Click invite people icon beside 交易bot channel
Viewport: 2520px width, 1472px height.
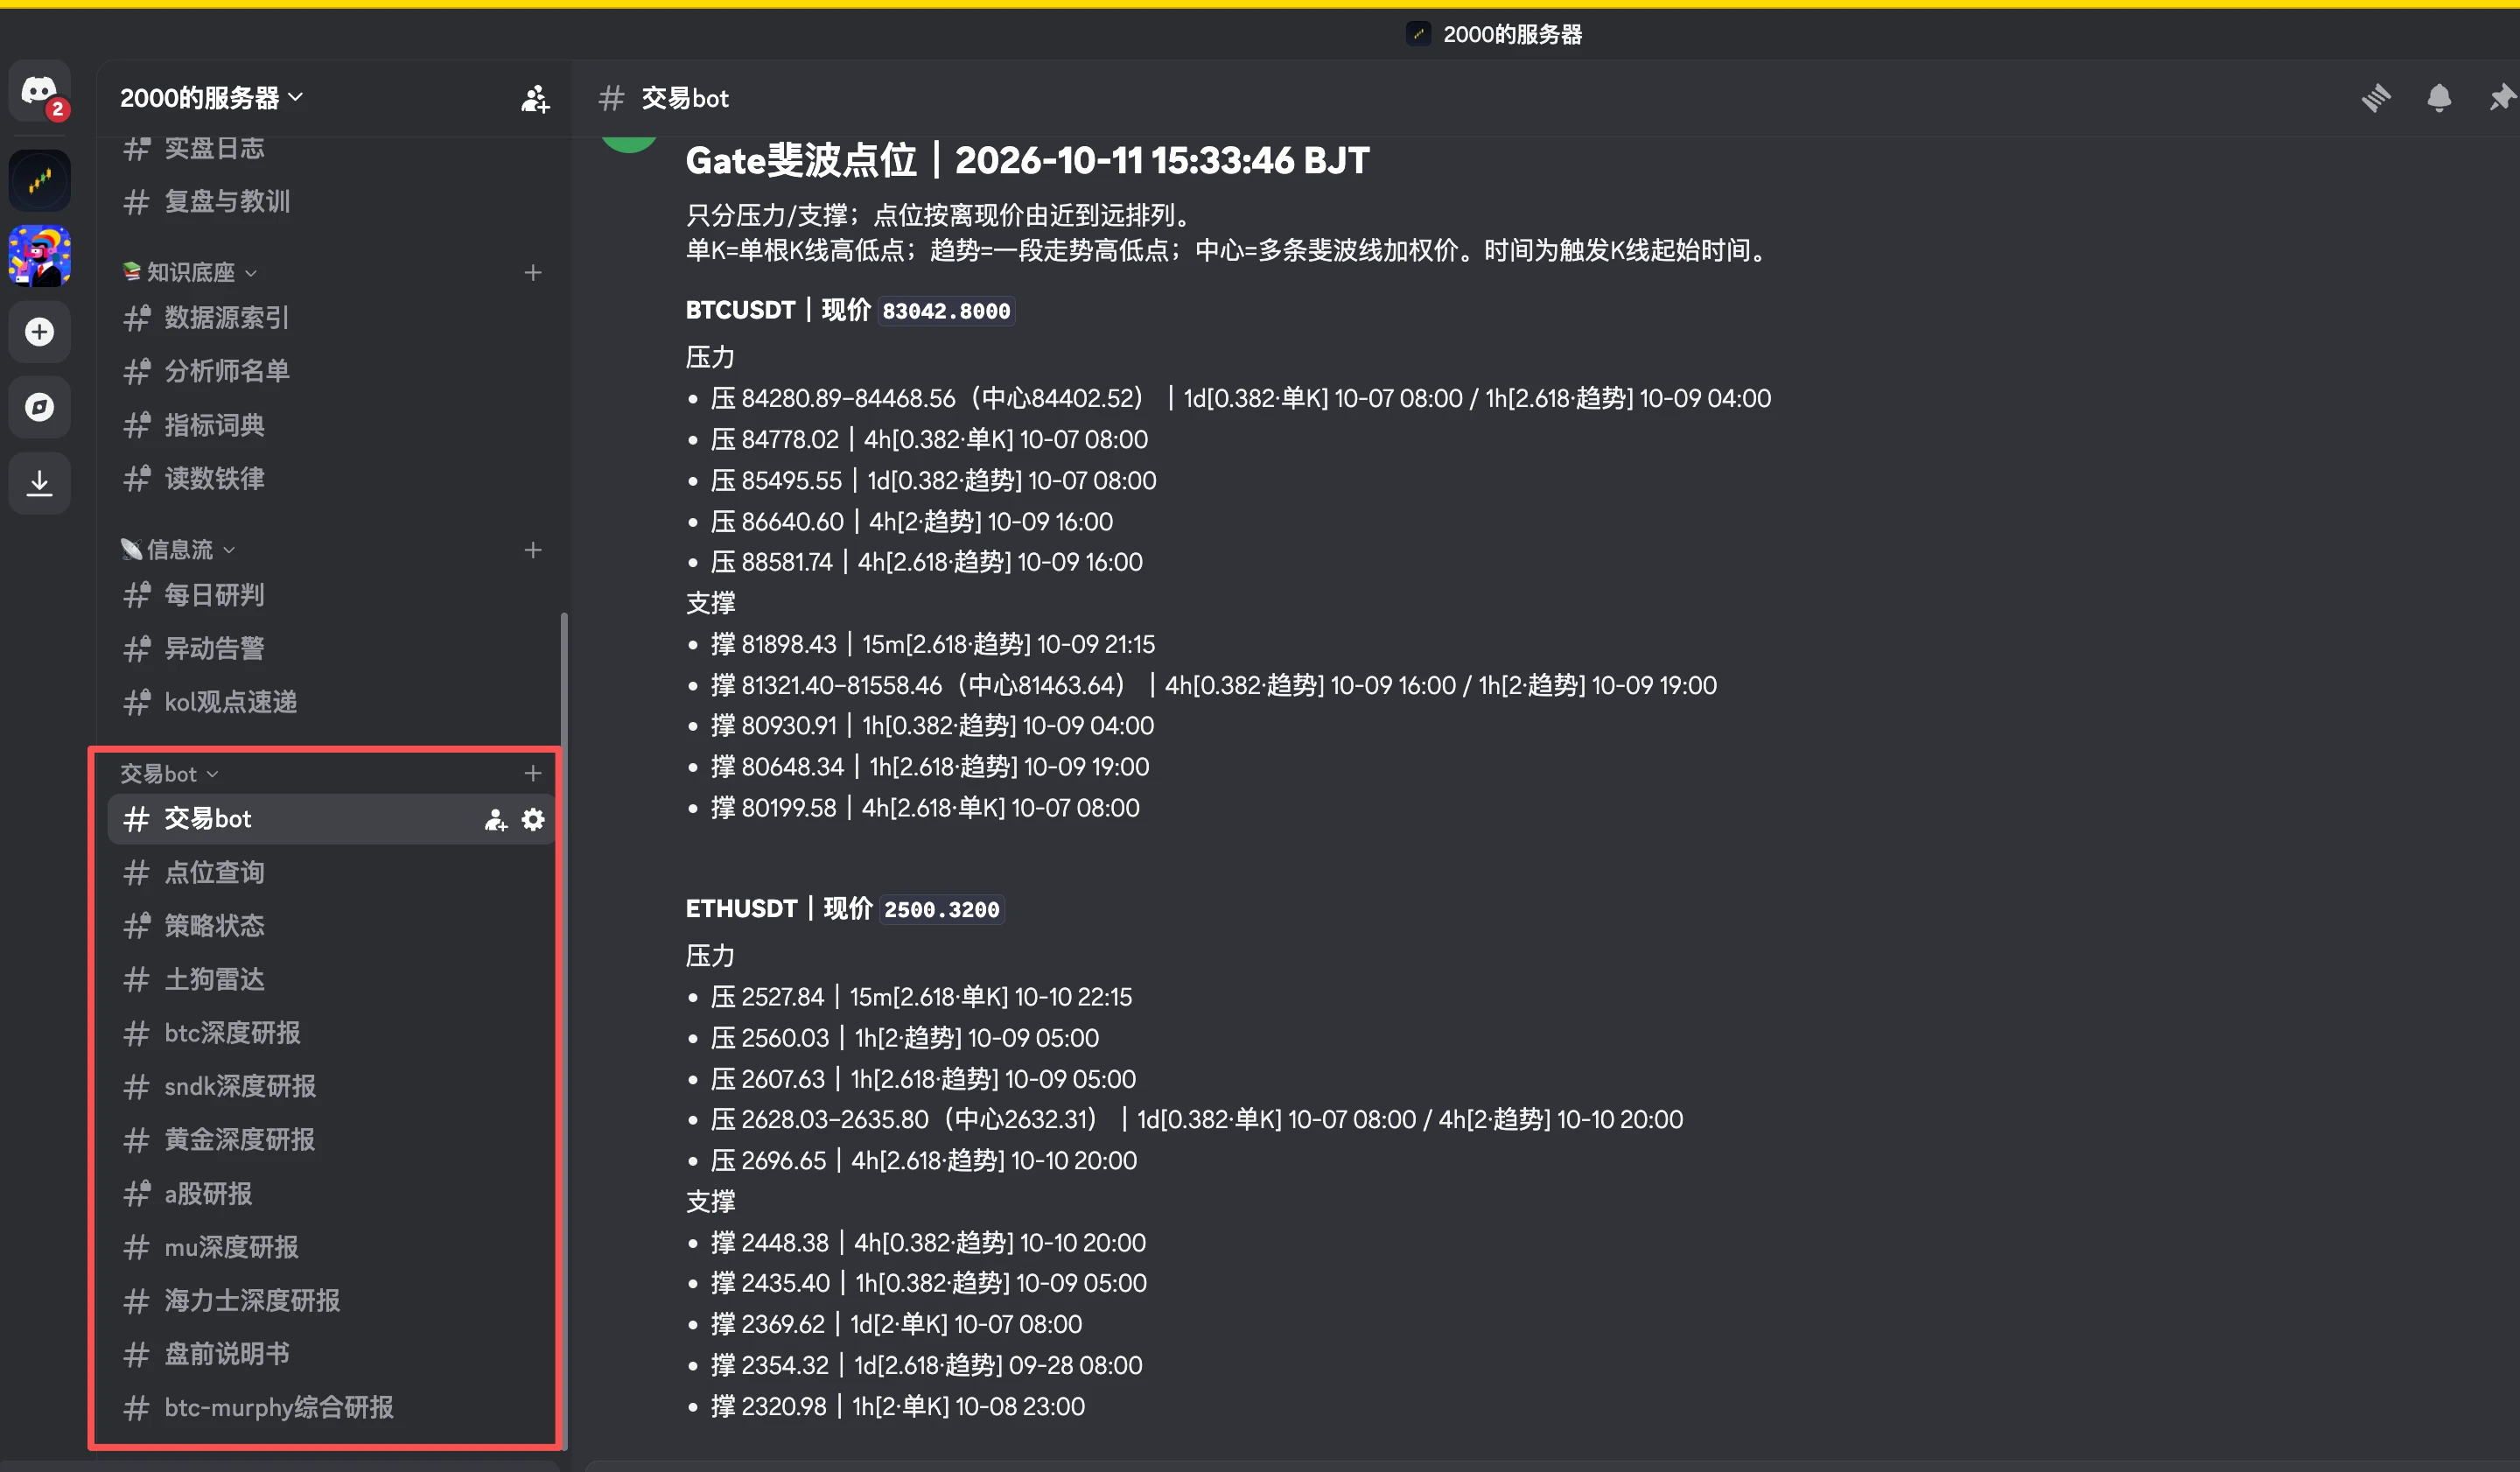click(496, 819)
